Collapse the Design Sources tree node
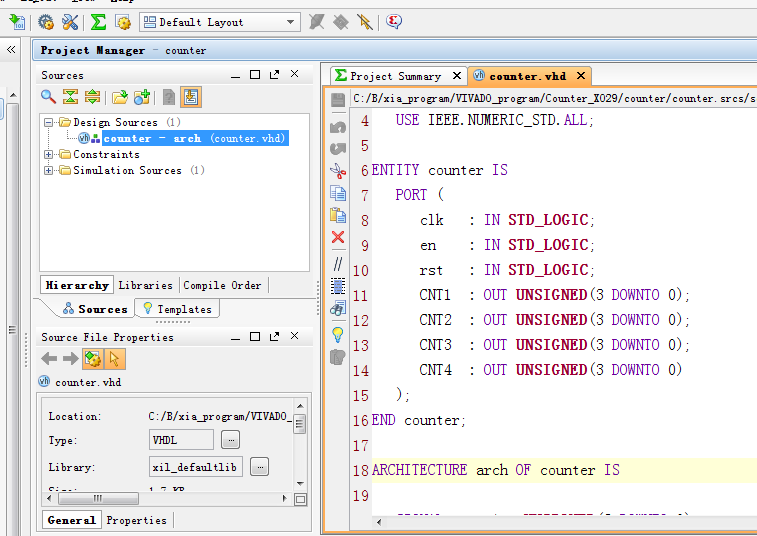This screenshot has width=757, height=536. point(48,122)
